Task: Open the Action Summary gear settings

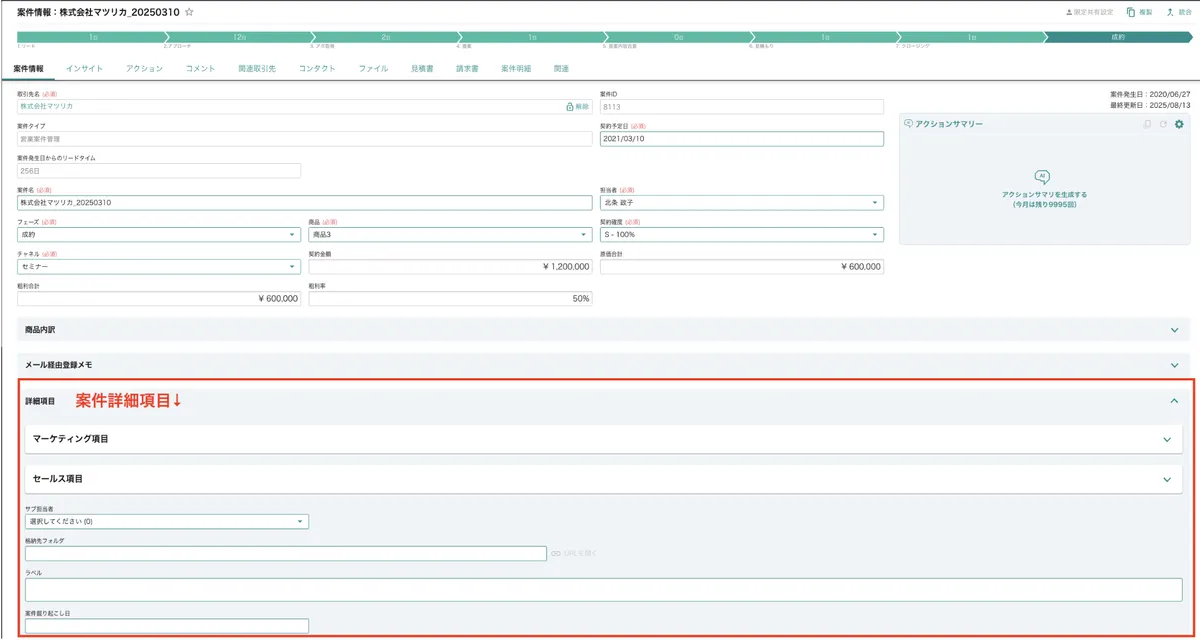Action: pos(1179,124)
